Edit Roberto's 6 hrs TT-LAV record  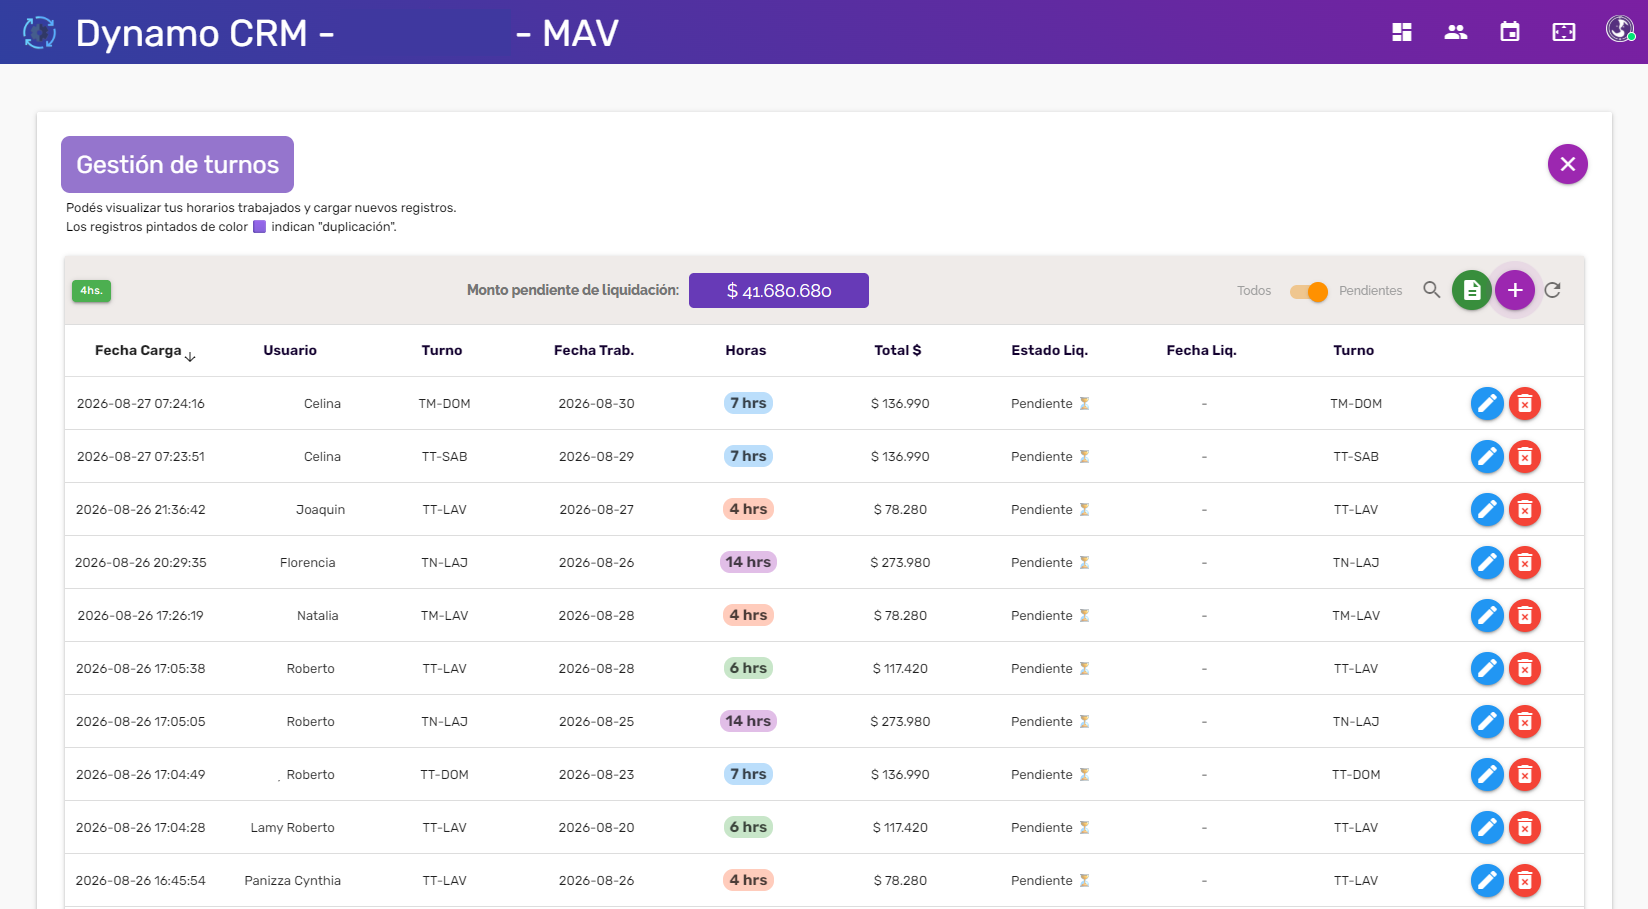tap(1487, 669)
